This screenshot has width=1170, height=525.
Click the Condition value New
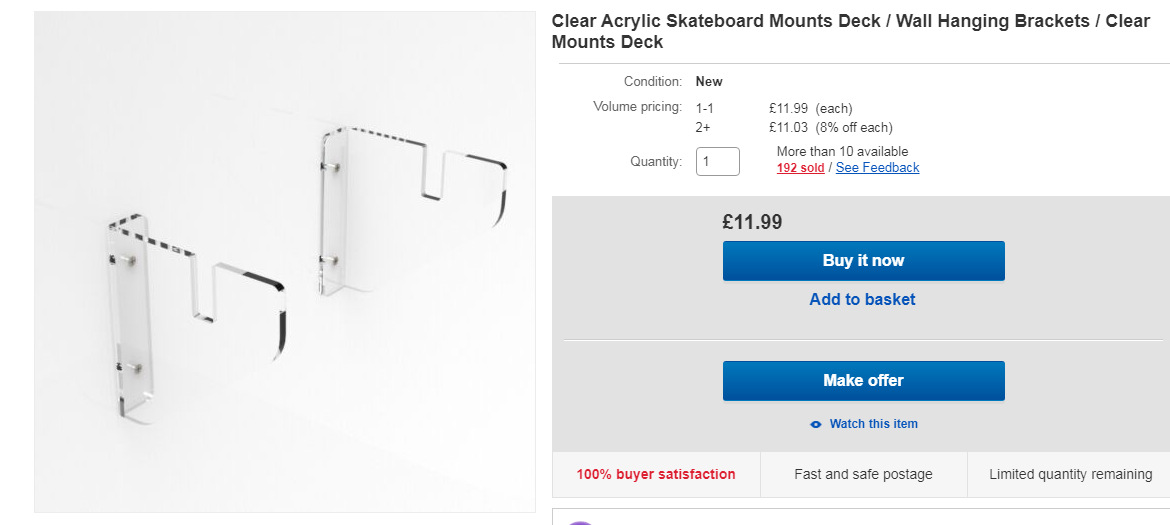tap(709, 81)
